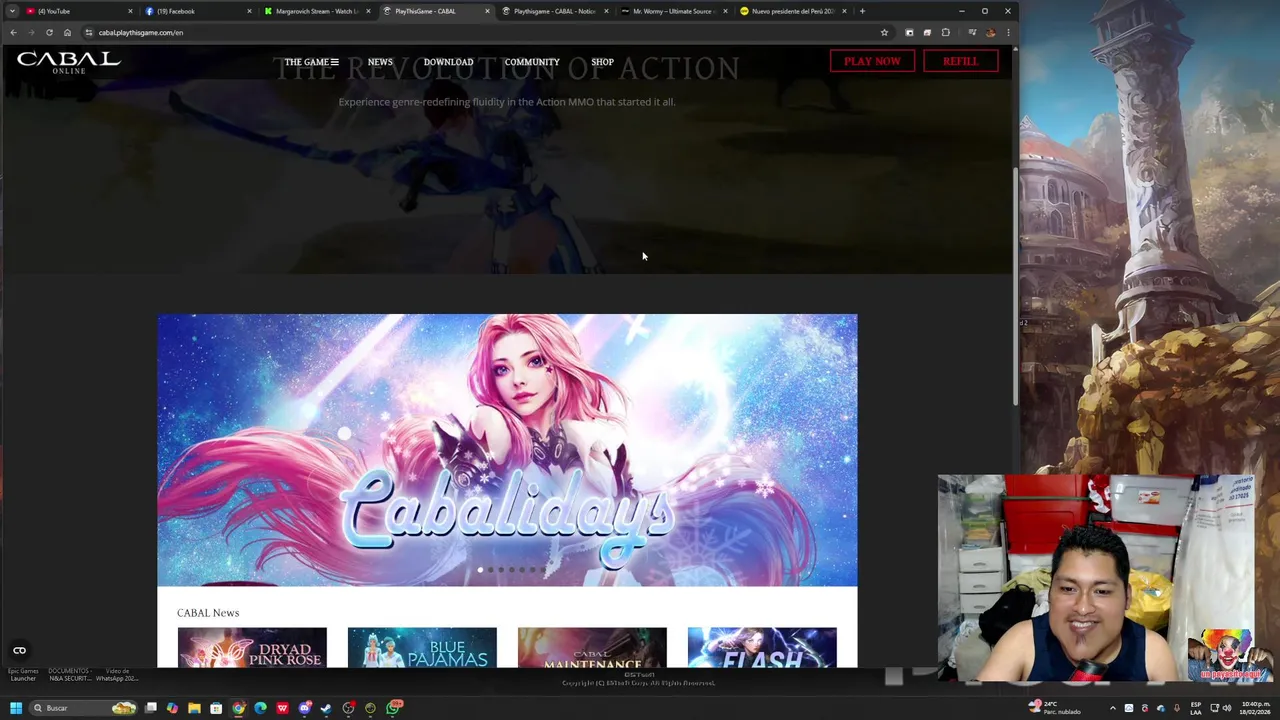
Task: Click the chat widget icon bottom-left
Action: tap(19, 651)
